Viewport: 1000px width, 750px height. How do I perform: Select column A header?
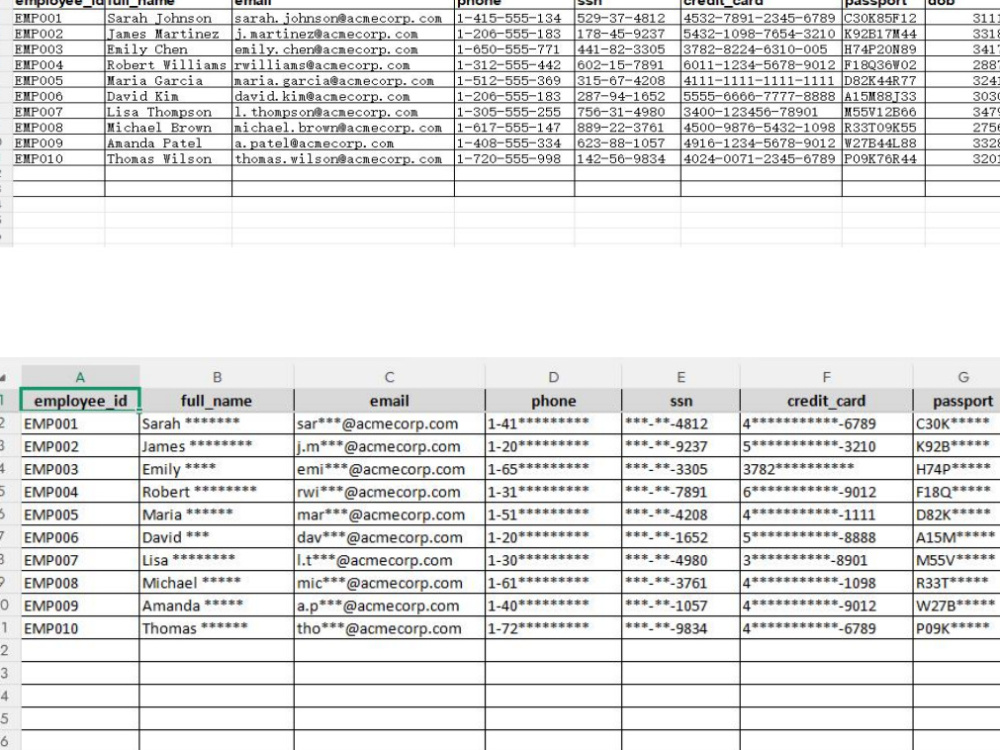80,377
